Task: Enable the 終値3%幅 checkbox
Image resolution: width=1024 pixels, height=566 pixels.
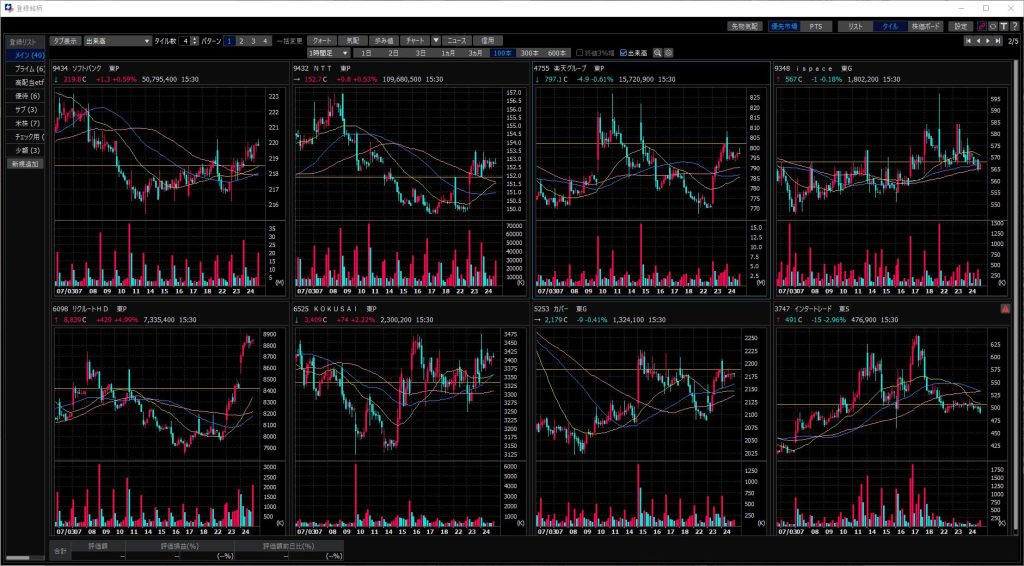Action: click(579, 52)
